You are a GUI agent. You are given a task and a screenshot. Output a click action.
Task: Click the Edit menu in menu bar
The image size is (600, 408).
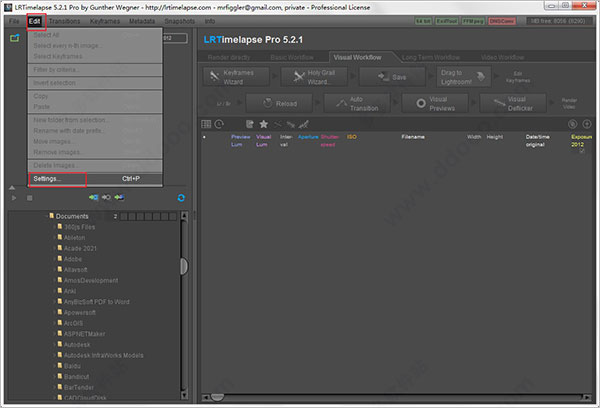coord(34,21)
